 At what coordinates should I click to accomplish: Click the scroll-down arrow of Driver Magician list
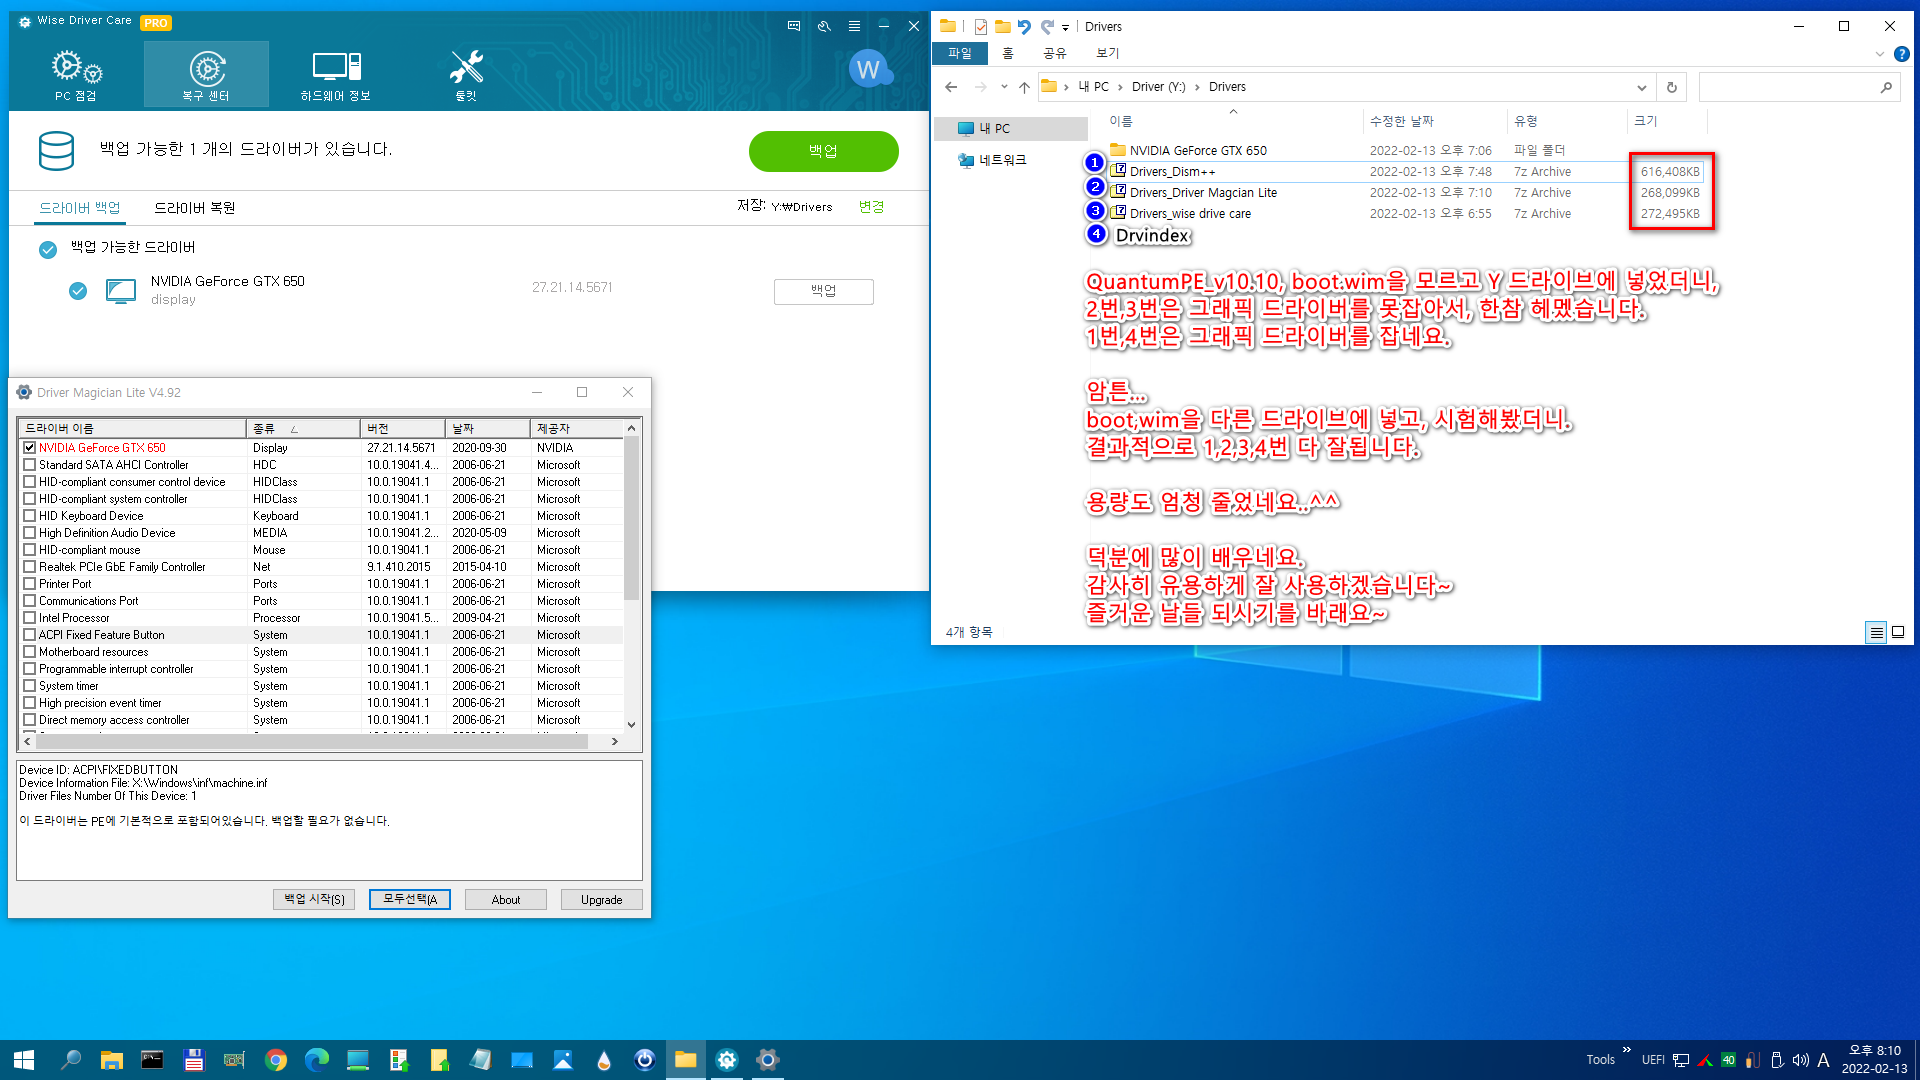(x=631, y=725)
